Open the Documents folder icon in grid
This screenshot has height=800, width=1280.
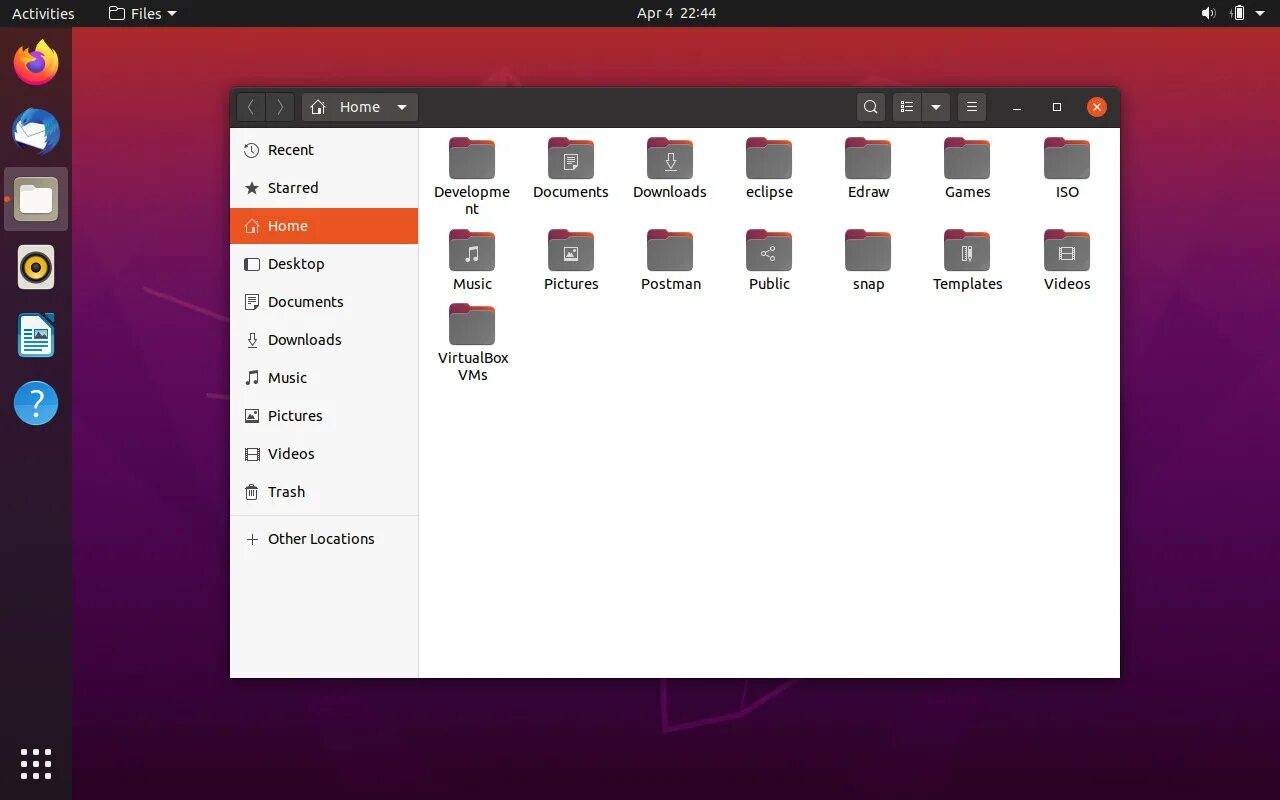(x=571, y=160)
